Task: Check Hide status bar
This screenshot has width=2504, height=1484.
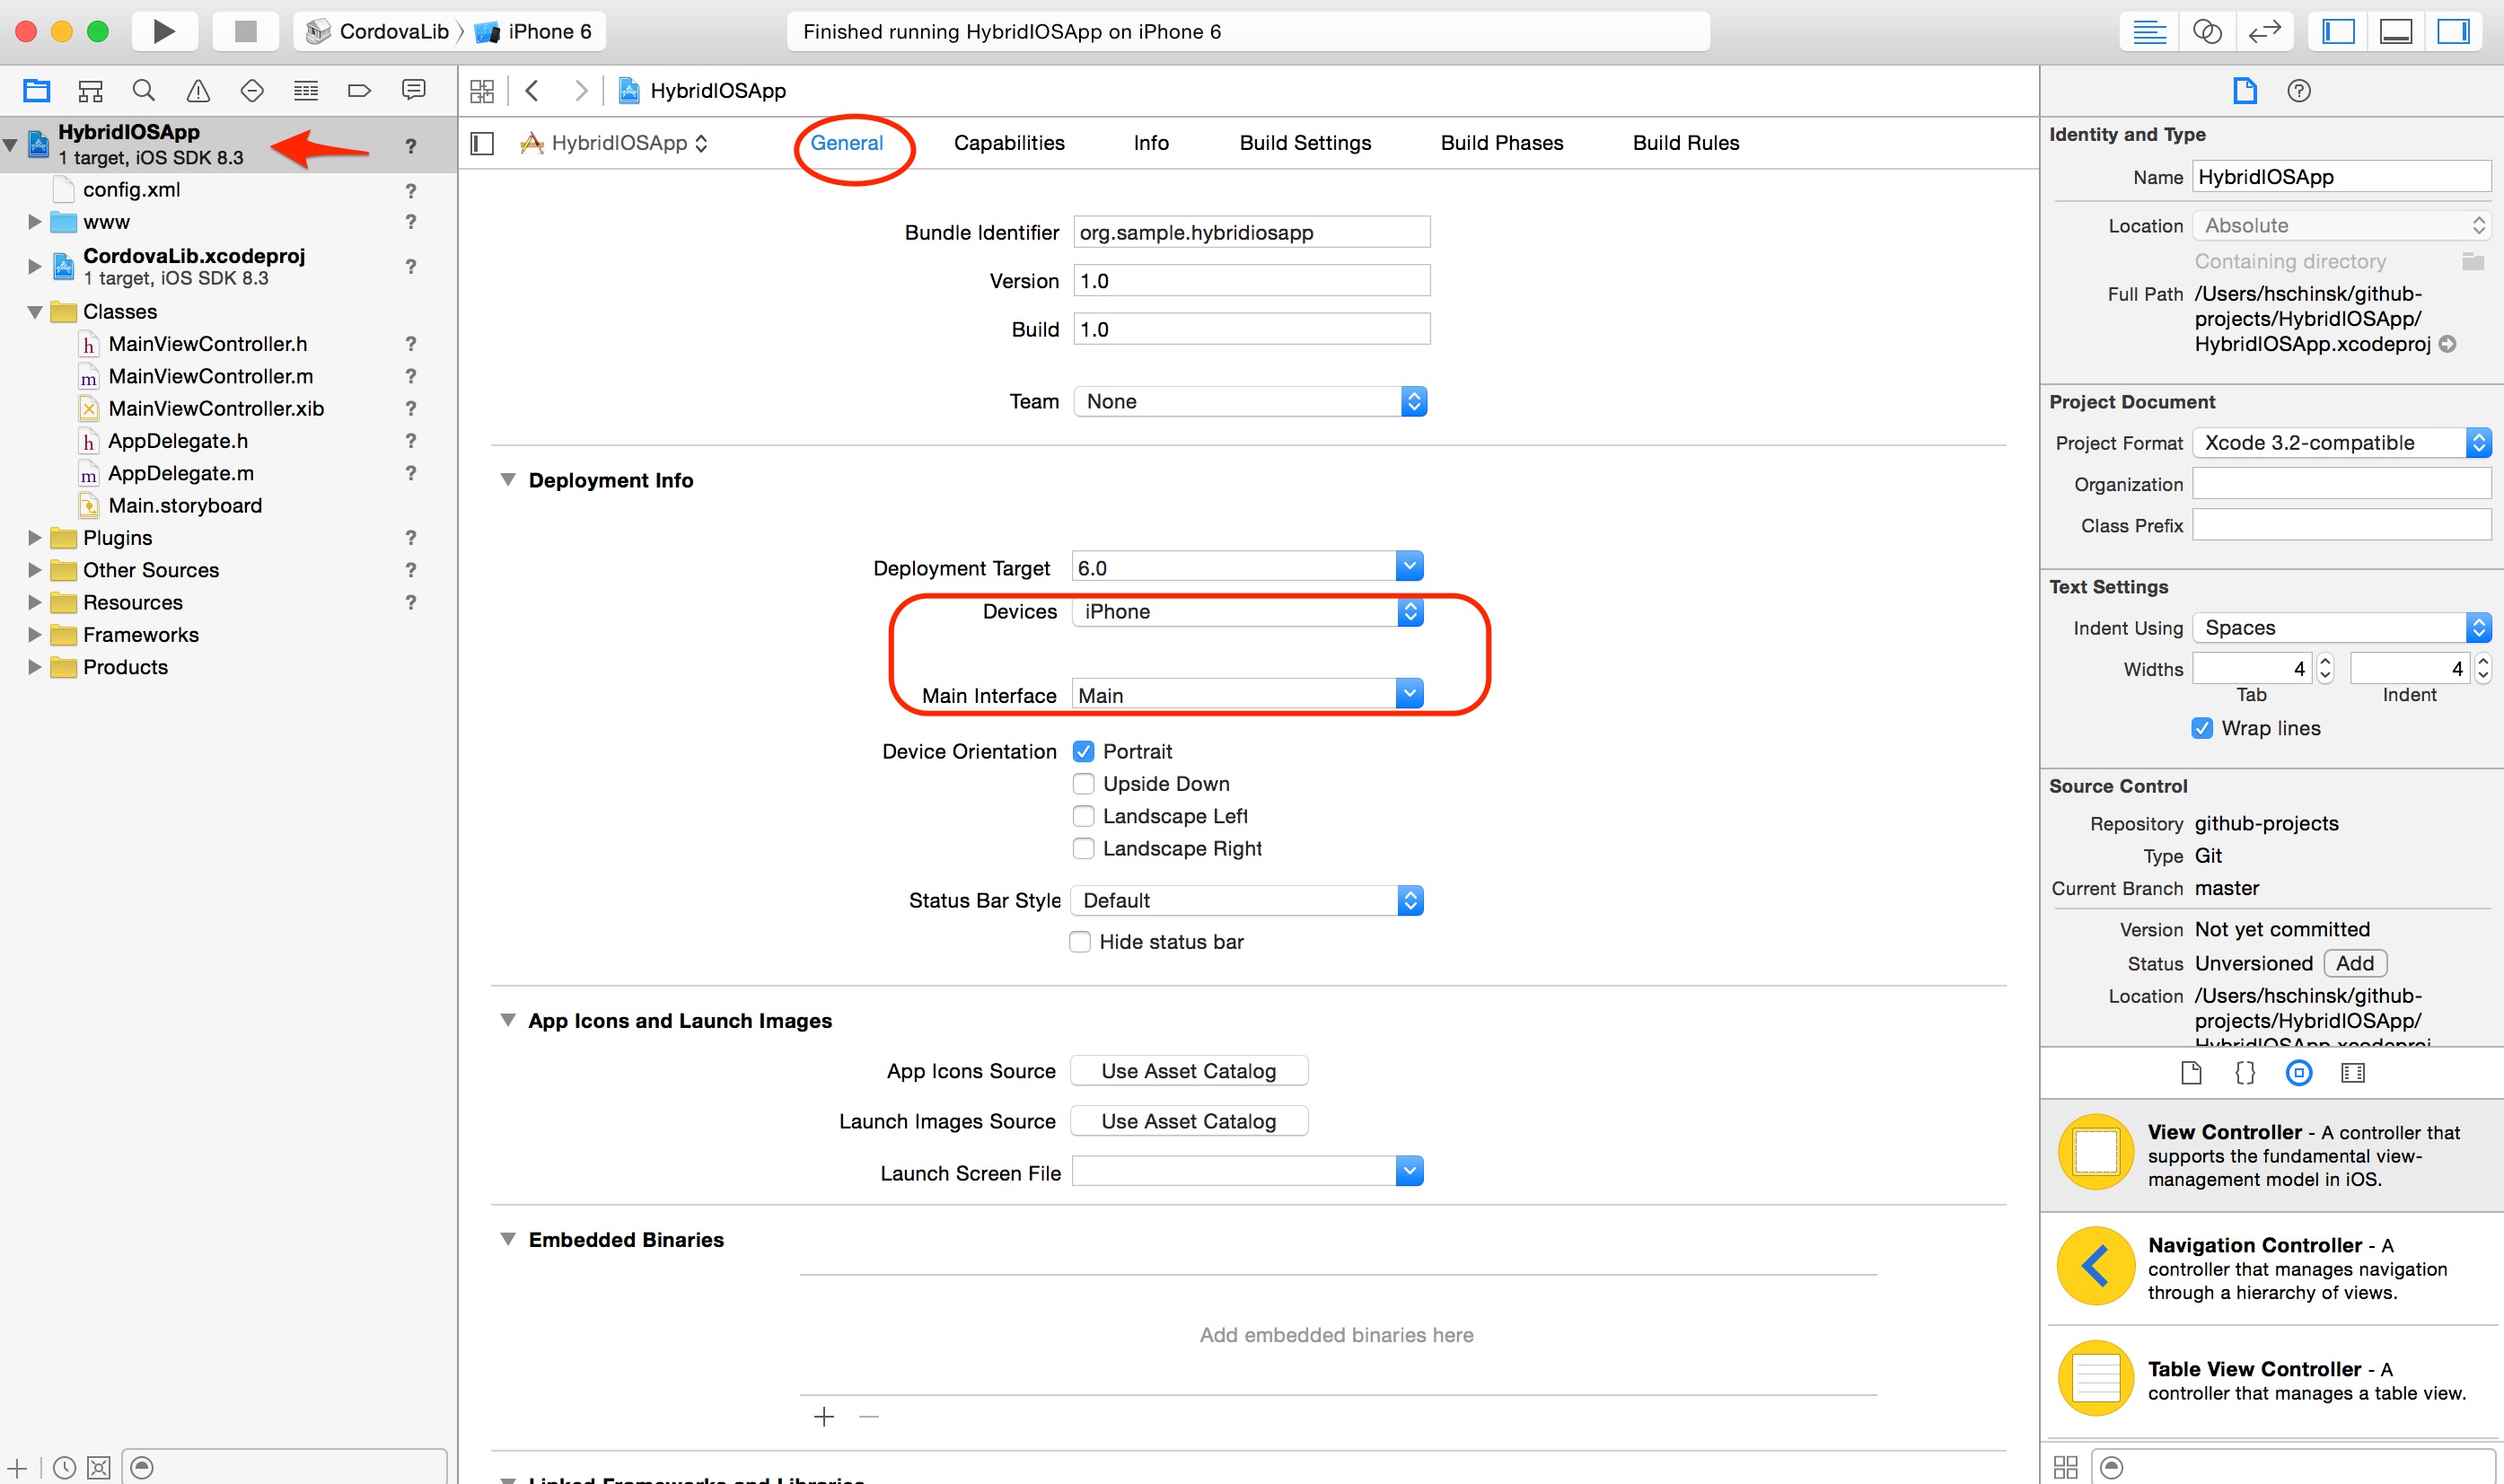Action: click(1080, 942)
